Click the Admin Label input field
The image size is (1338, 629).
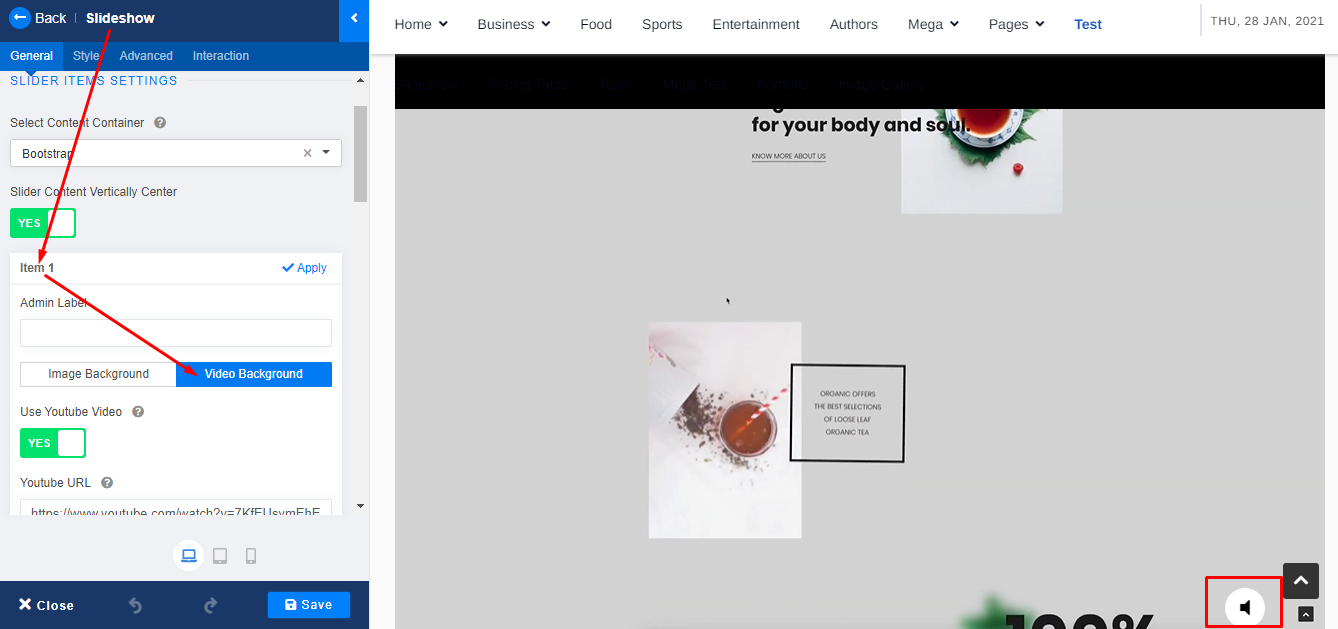176,333
